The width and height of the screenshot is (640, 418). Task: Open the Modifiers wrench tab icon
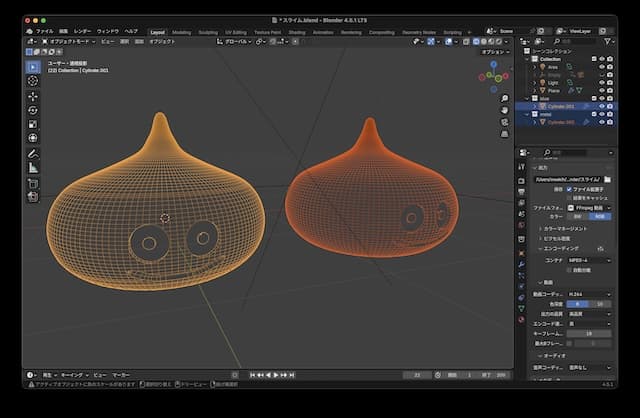tap(521, 264)
